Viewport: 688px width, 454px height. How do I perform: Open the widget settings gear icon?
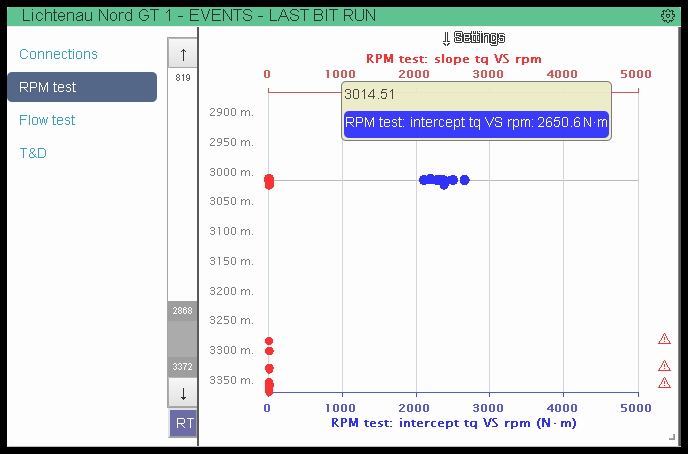667,16
